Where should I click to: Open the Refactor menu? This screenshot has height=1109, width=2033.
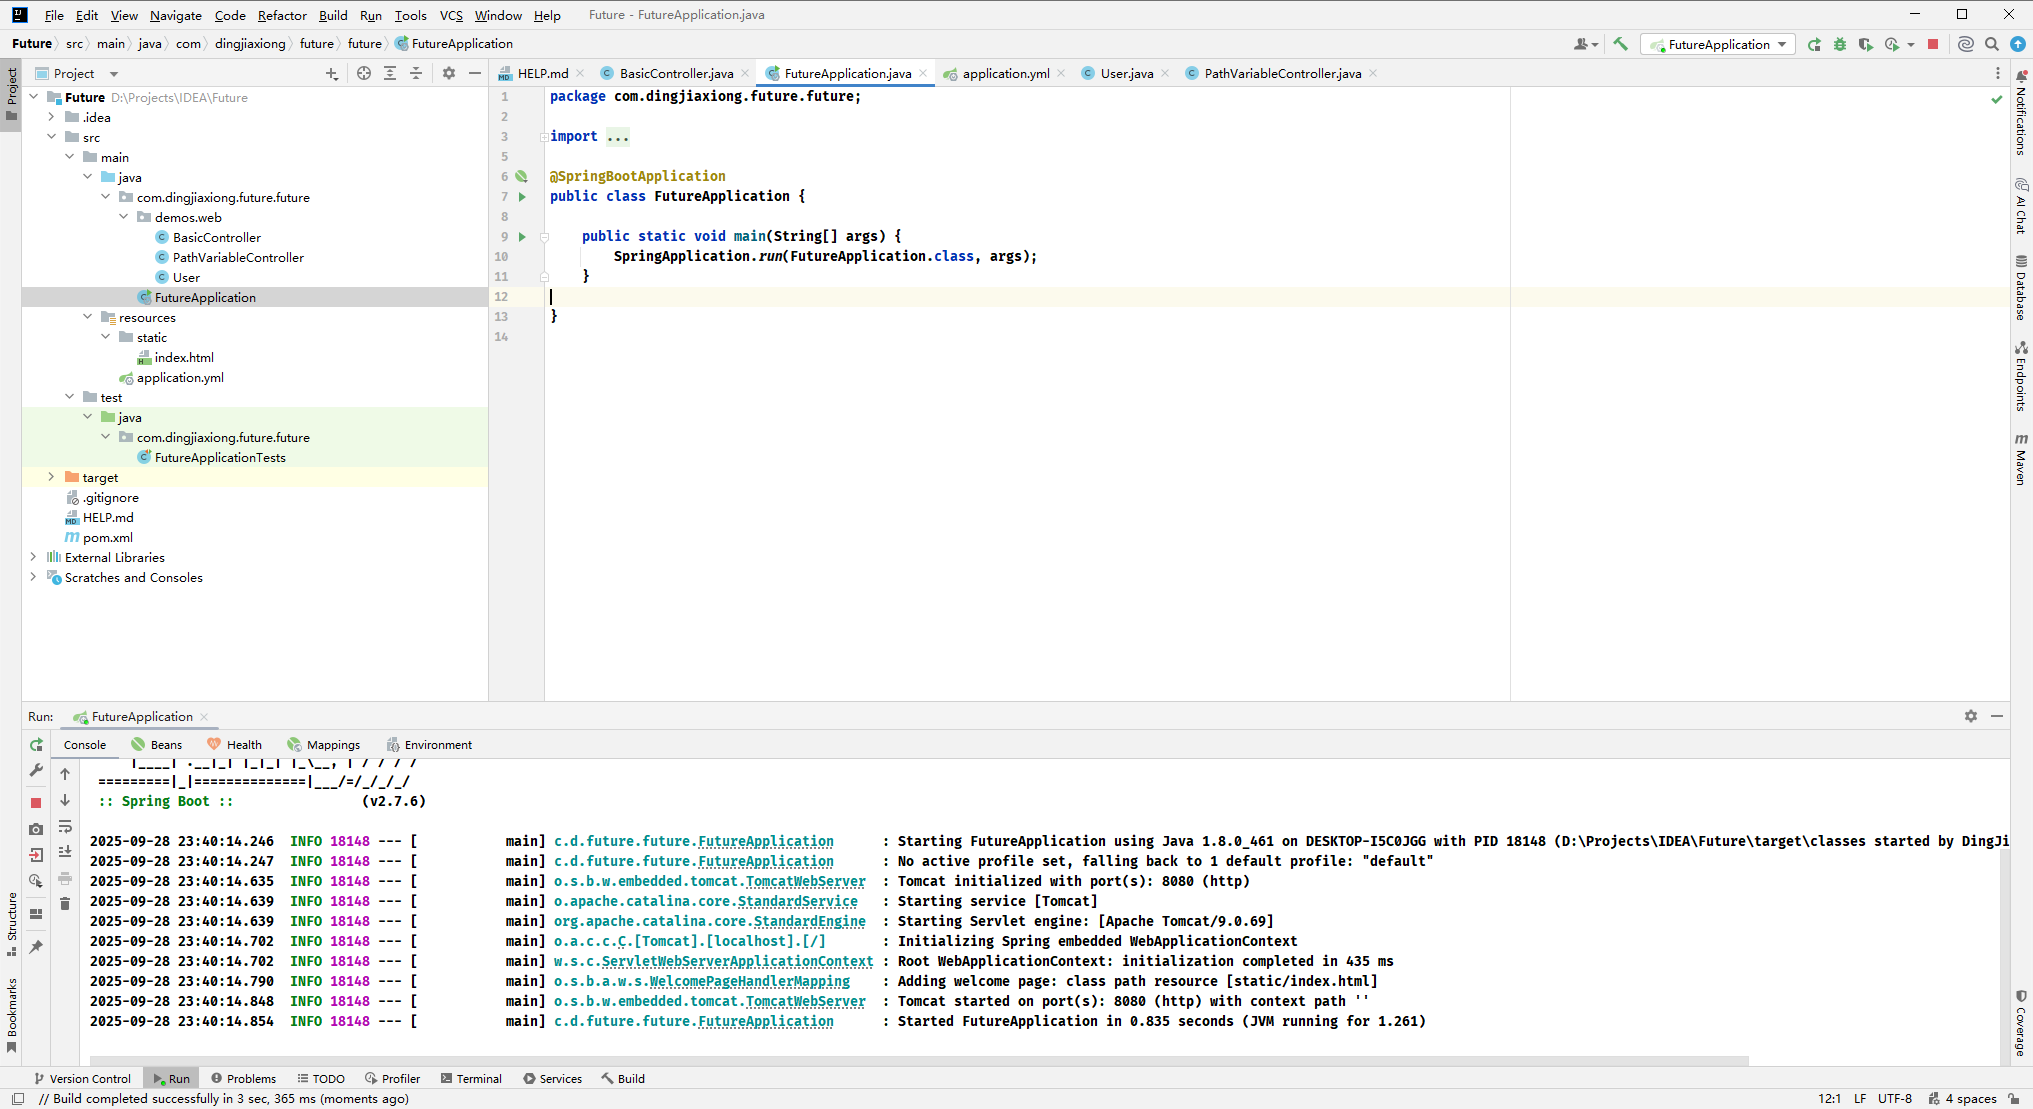point(282,15)
